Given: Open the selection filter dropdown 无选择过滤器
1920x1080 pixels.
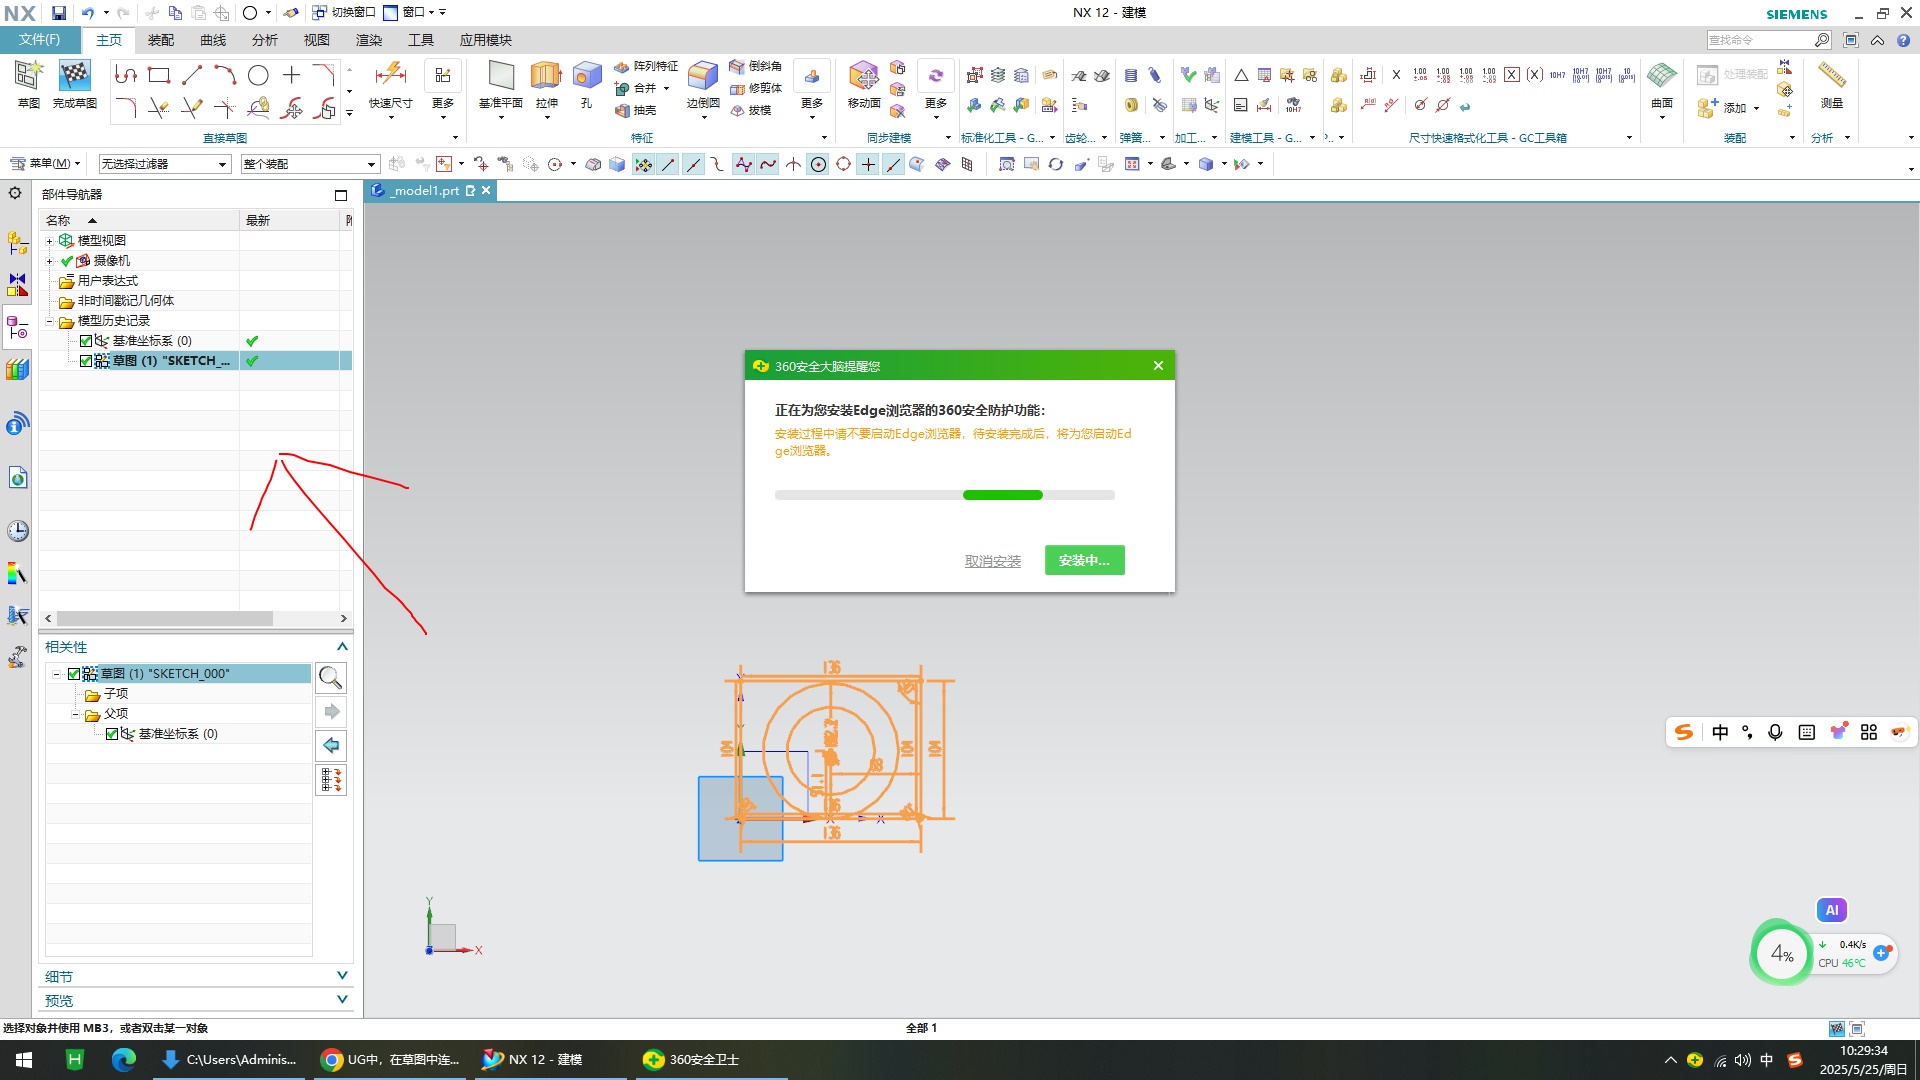Looking at the screenshot, I should click(165, 164).
